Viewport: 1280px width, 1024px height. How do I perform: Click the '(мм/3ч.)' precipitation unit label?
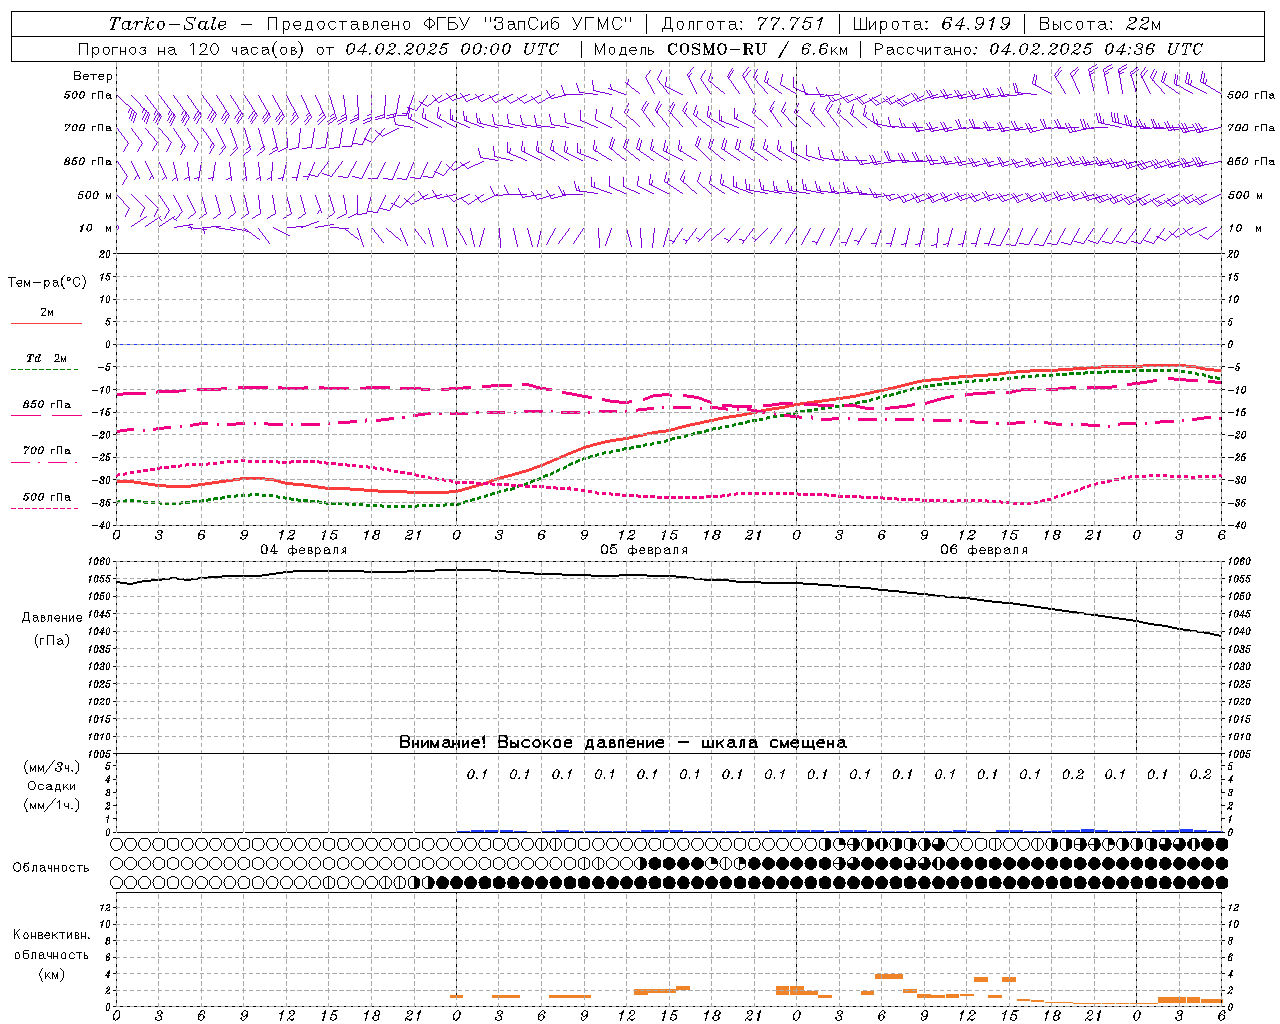[51, 767]
